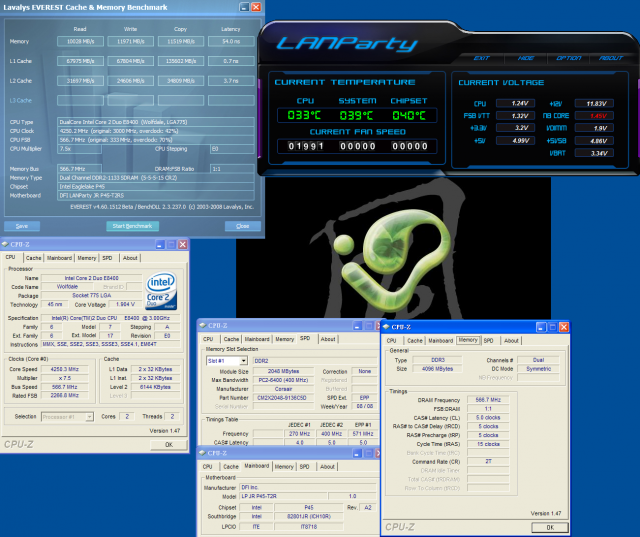Click CPU-Z title icon of CPU window
Viewport: 640px width, 537px height.
click(5, 244)
